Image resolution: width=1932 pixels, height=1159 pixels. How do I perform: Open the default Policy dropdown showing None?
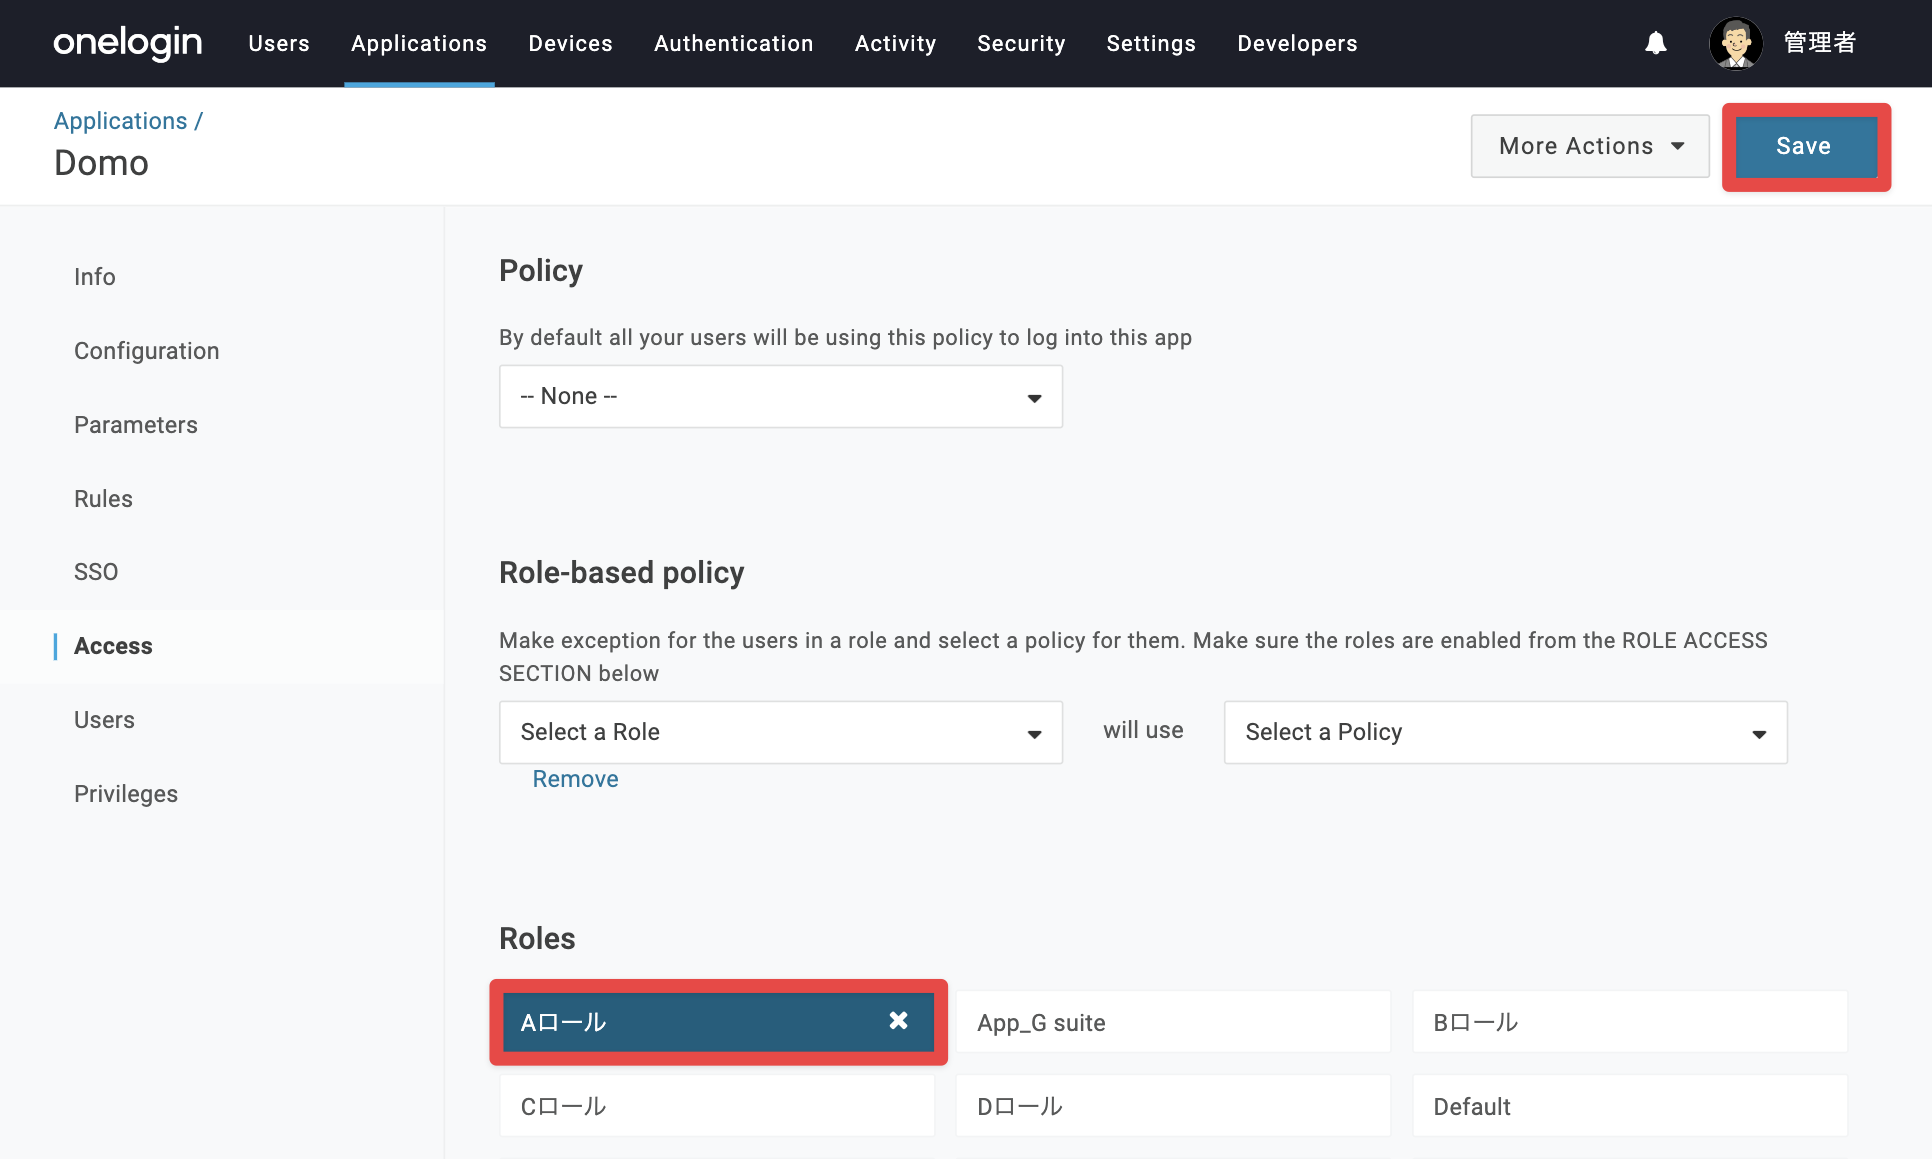[781, 397]
